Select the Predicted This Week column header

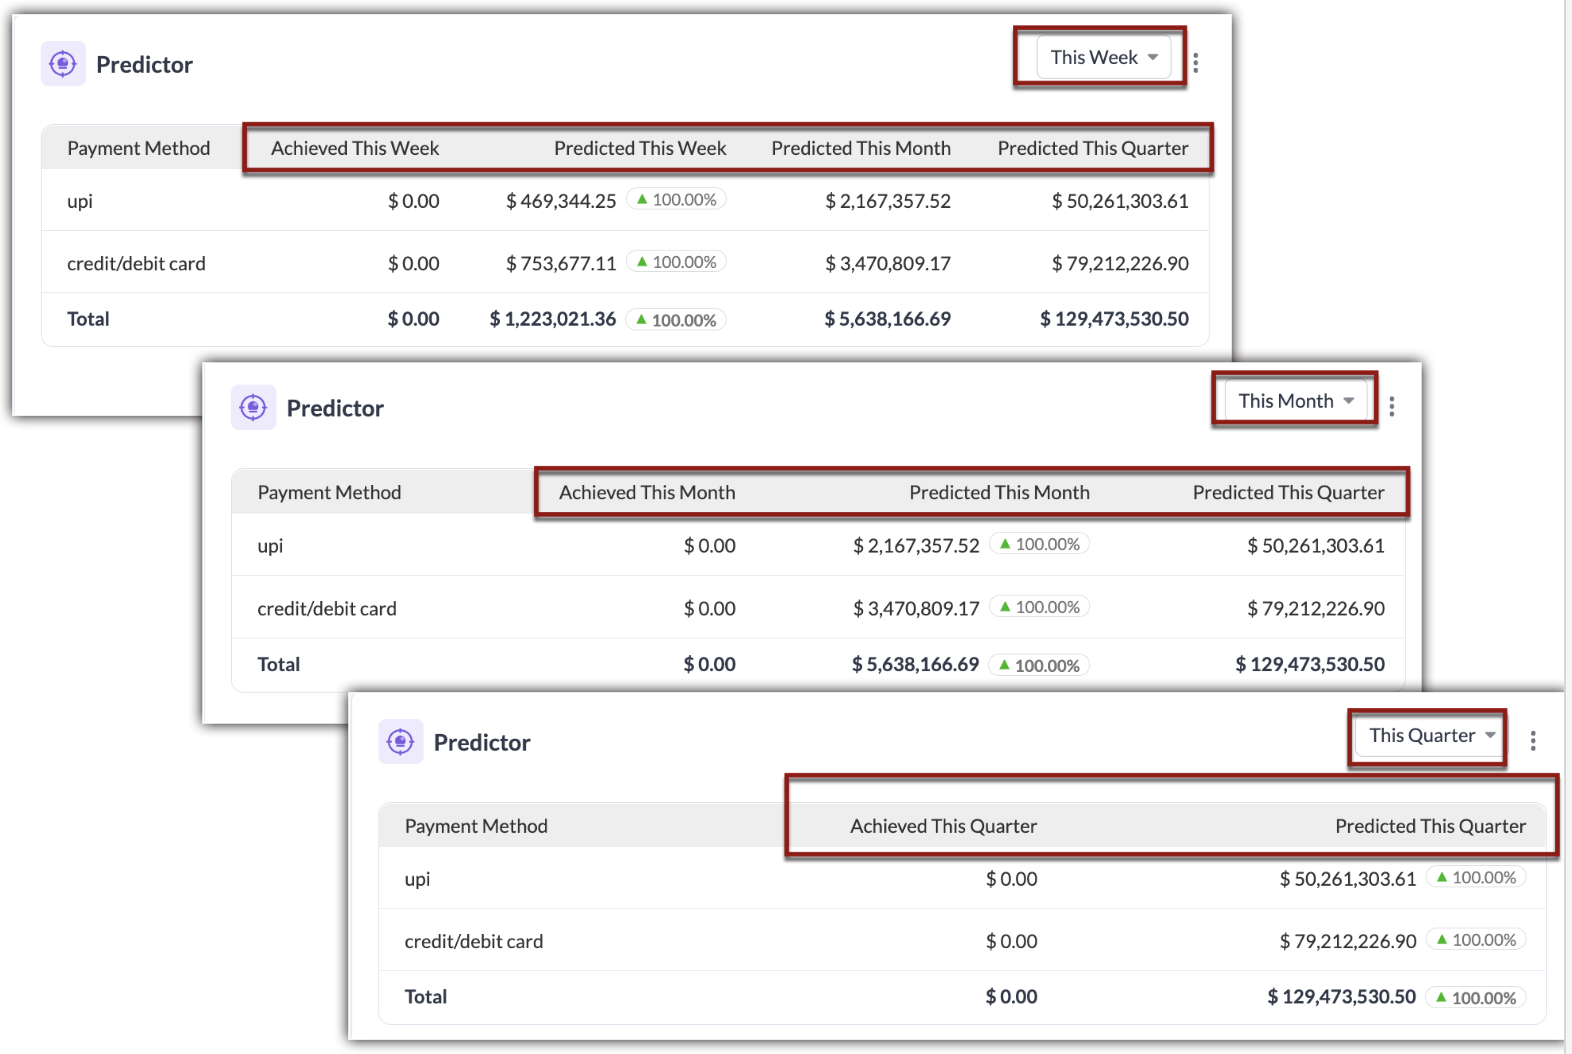tap(640, 148)
